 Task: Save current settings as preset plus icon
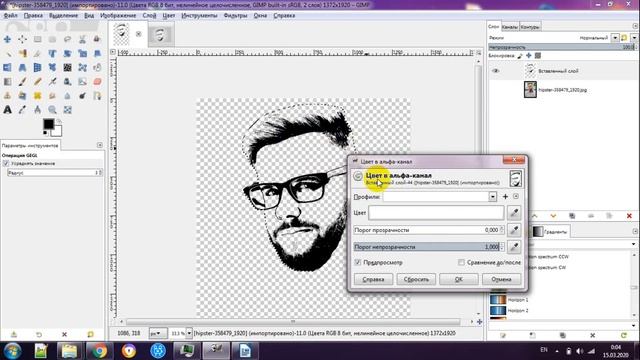pos(505,197)
